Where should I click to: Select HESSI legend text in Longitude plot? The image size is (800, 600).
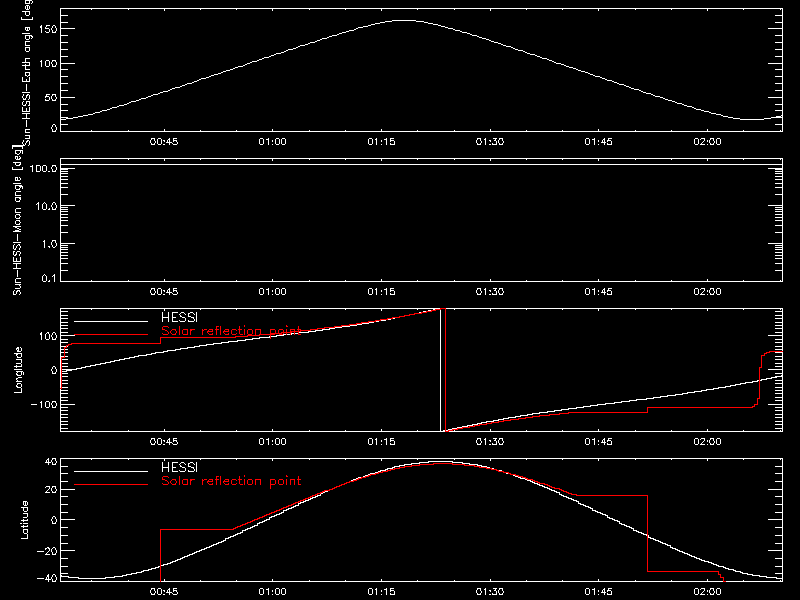tap(179, 317)
